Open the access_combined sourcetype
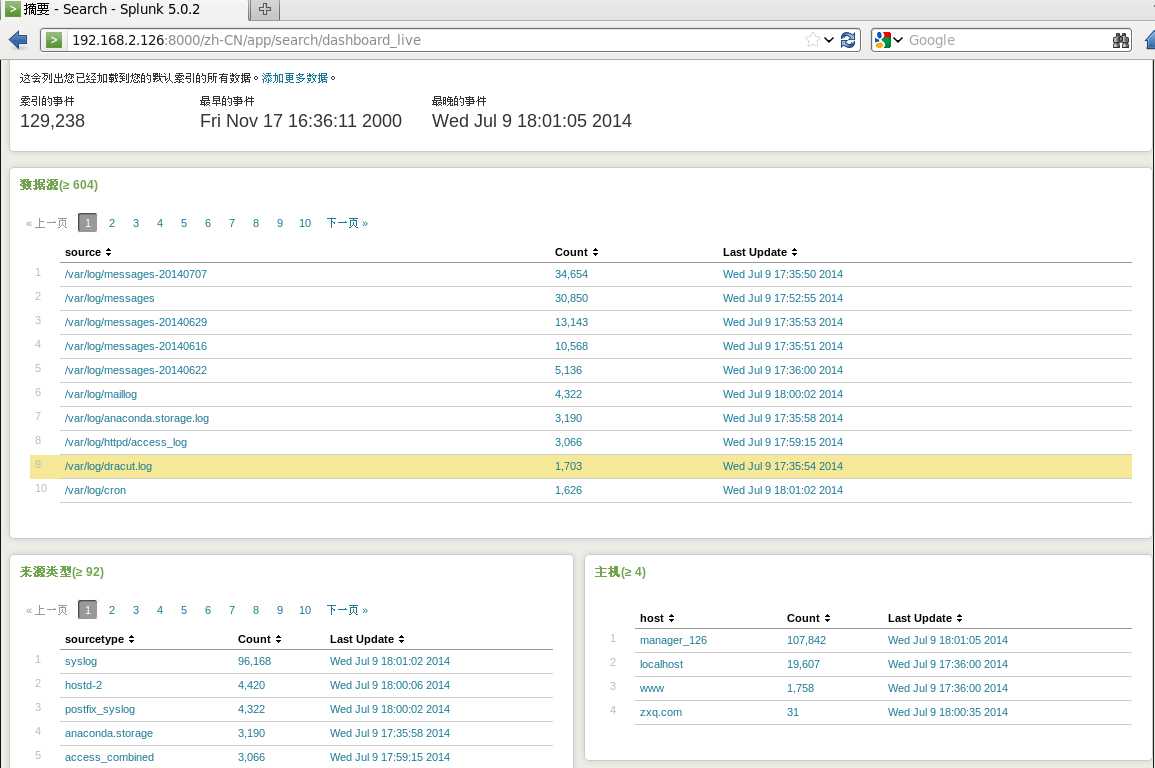The height and width of the screenshot is (768, 1155). tap(109, 757)
